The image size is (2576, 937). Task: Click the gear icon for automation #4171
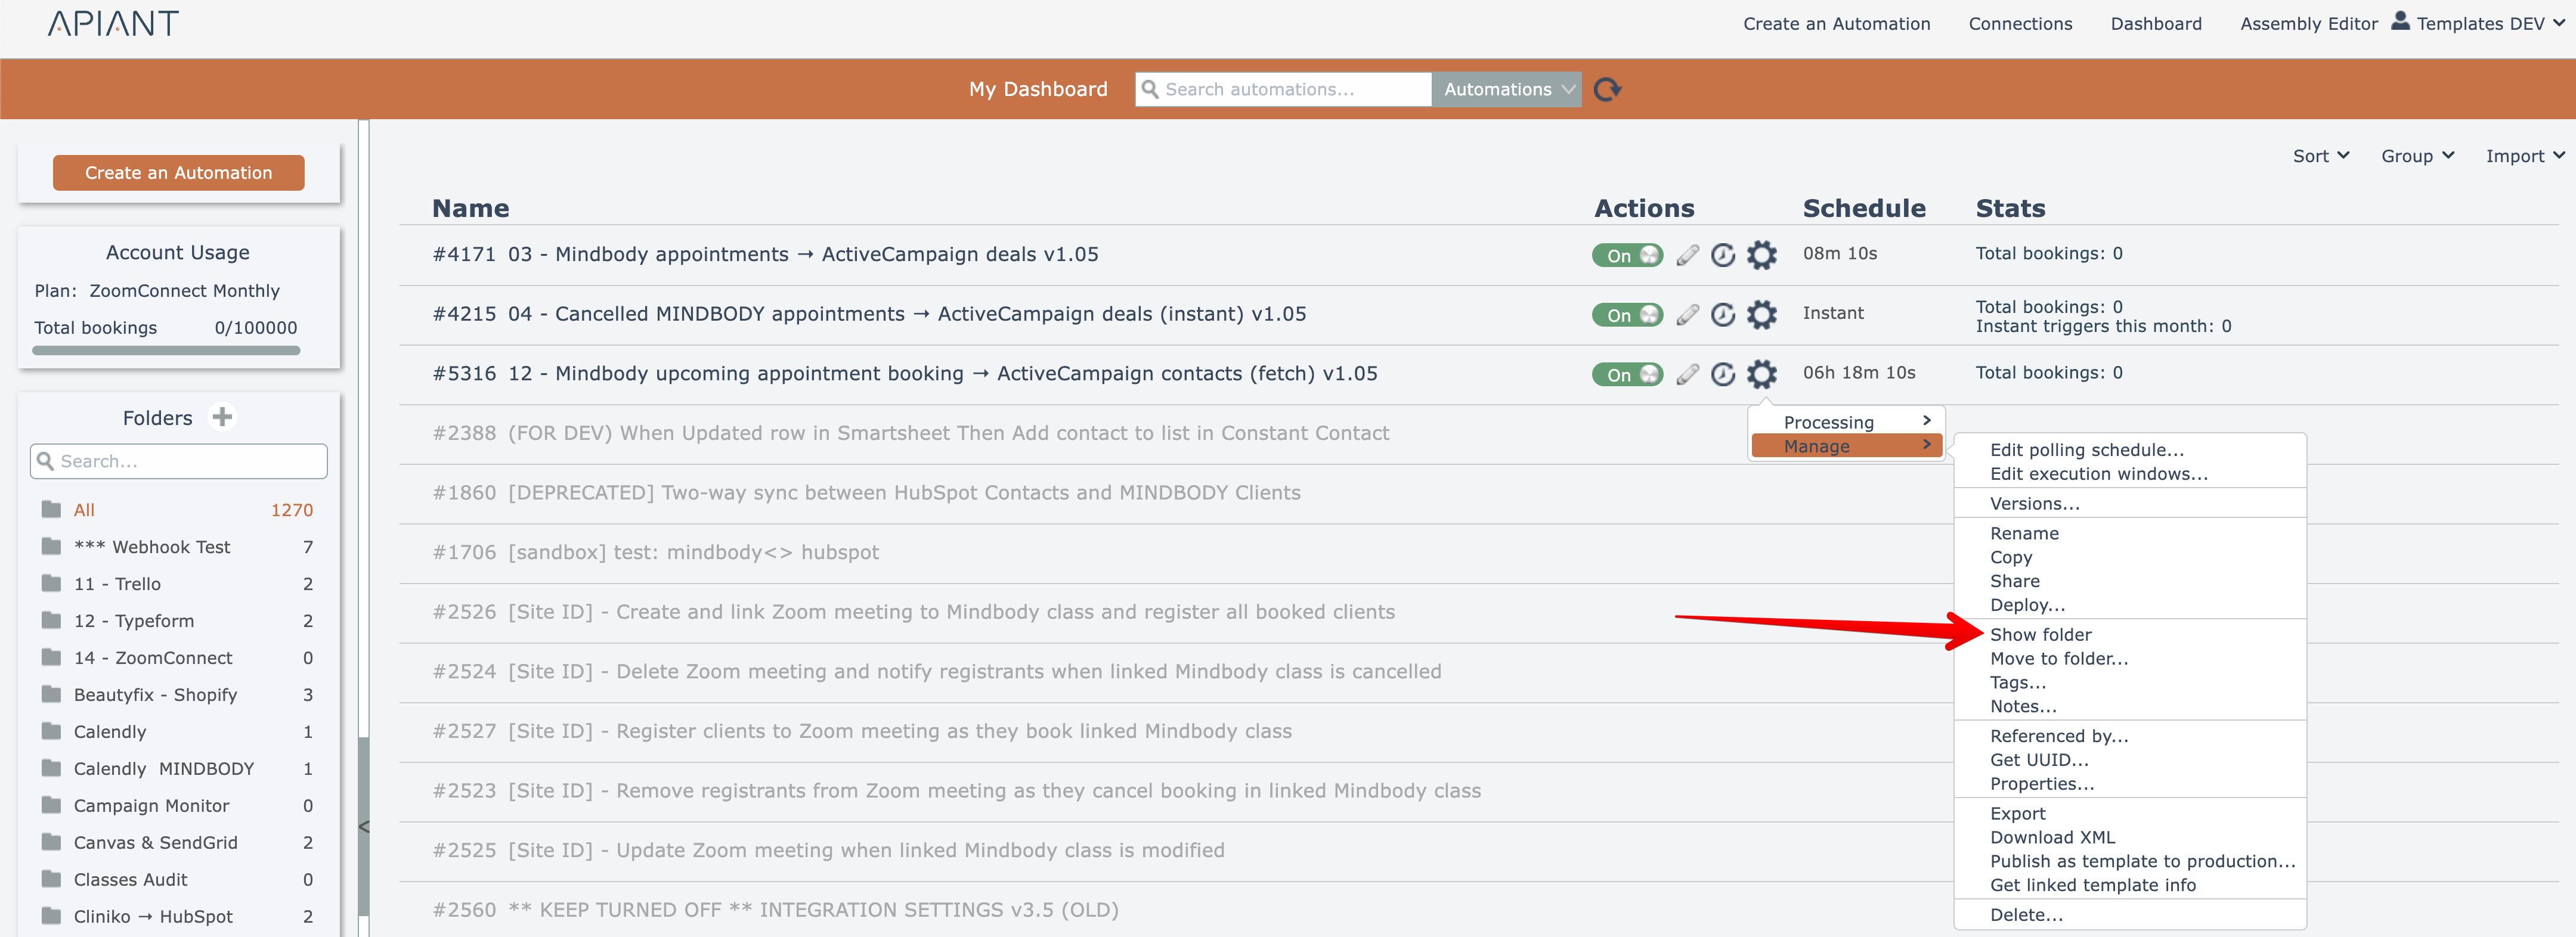point(1761,256)
